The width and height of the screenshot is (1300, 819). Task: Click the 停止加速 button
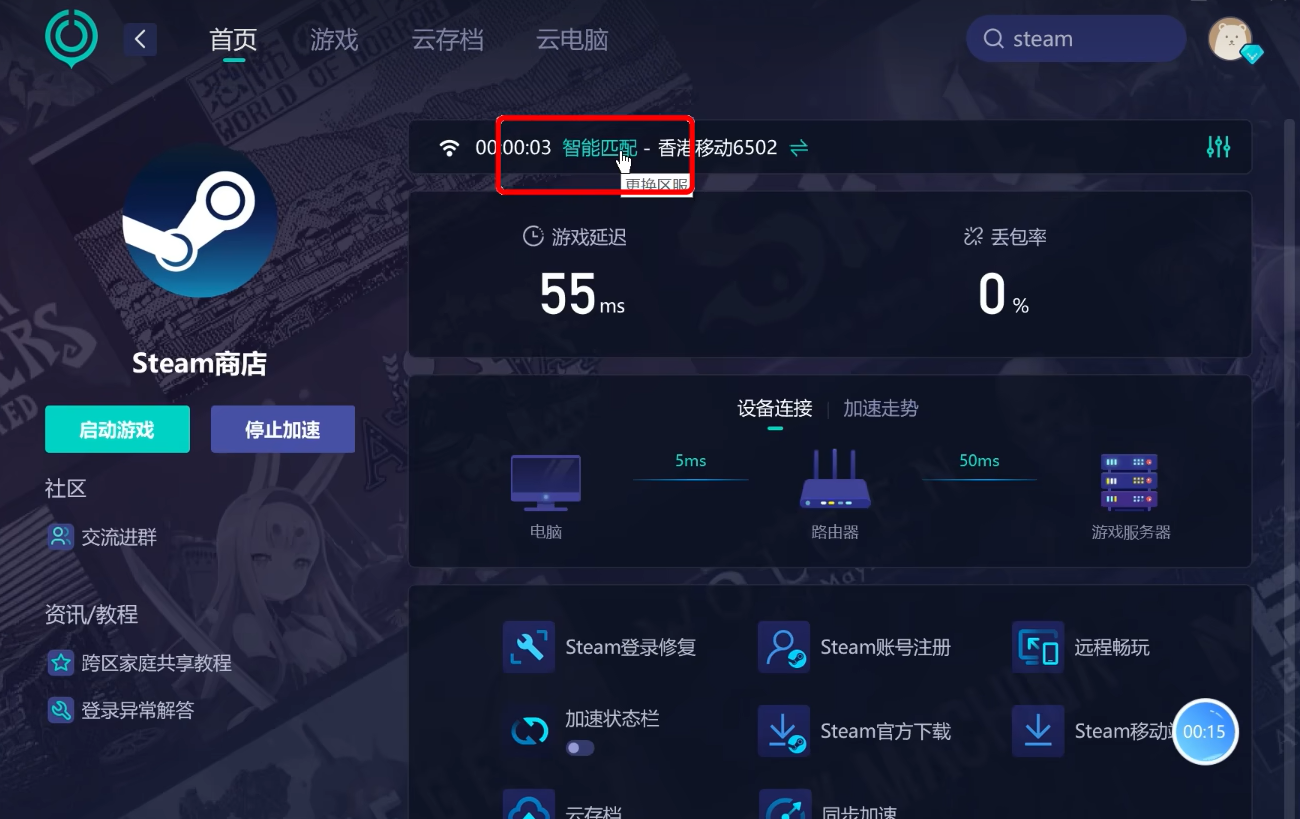point(283,429)
